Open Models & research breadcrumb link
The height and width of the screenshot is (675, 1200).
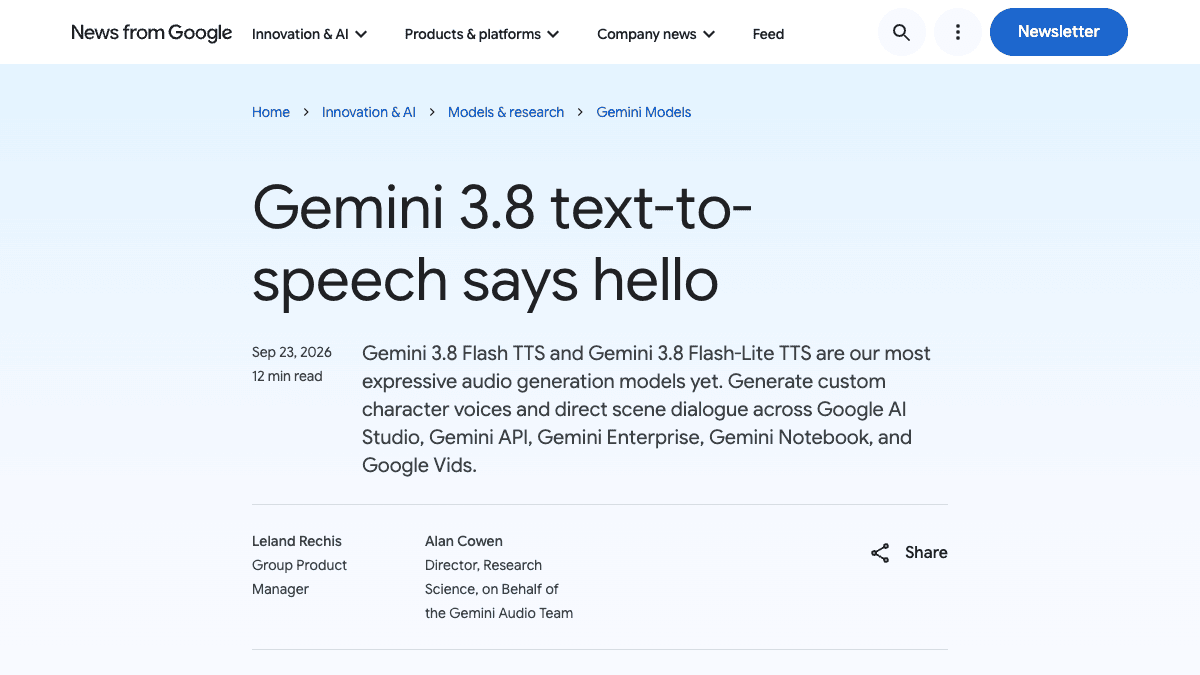tap(506, 112)
